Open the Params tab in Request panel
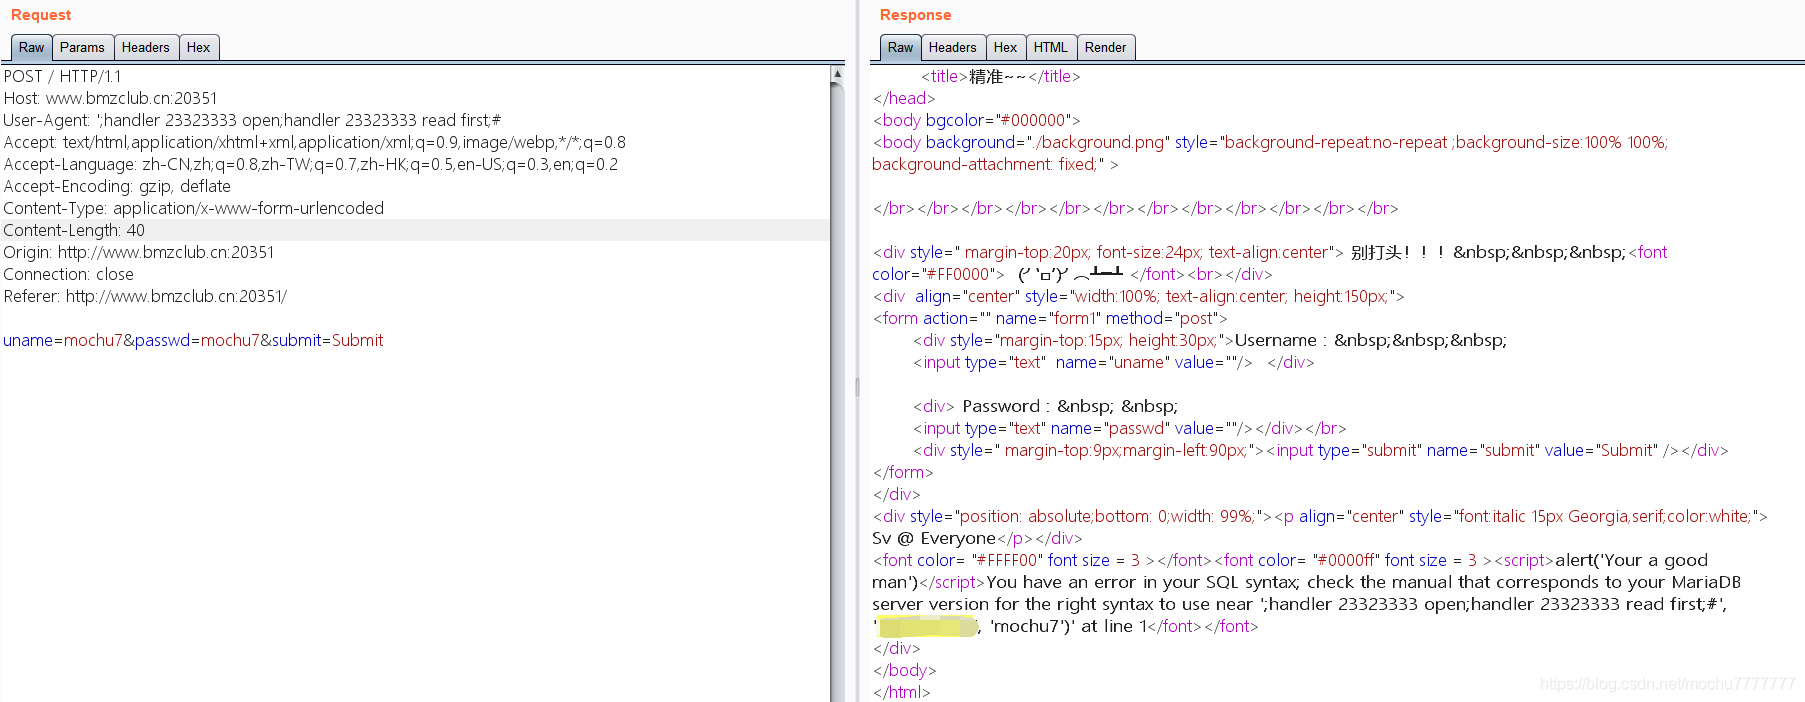 (82, 47)
